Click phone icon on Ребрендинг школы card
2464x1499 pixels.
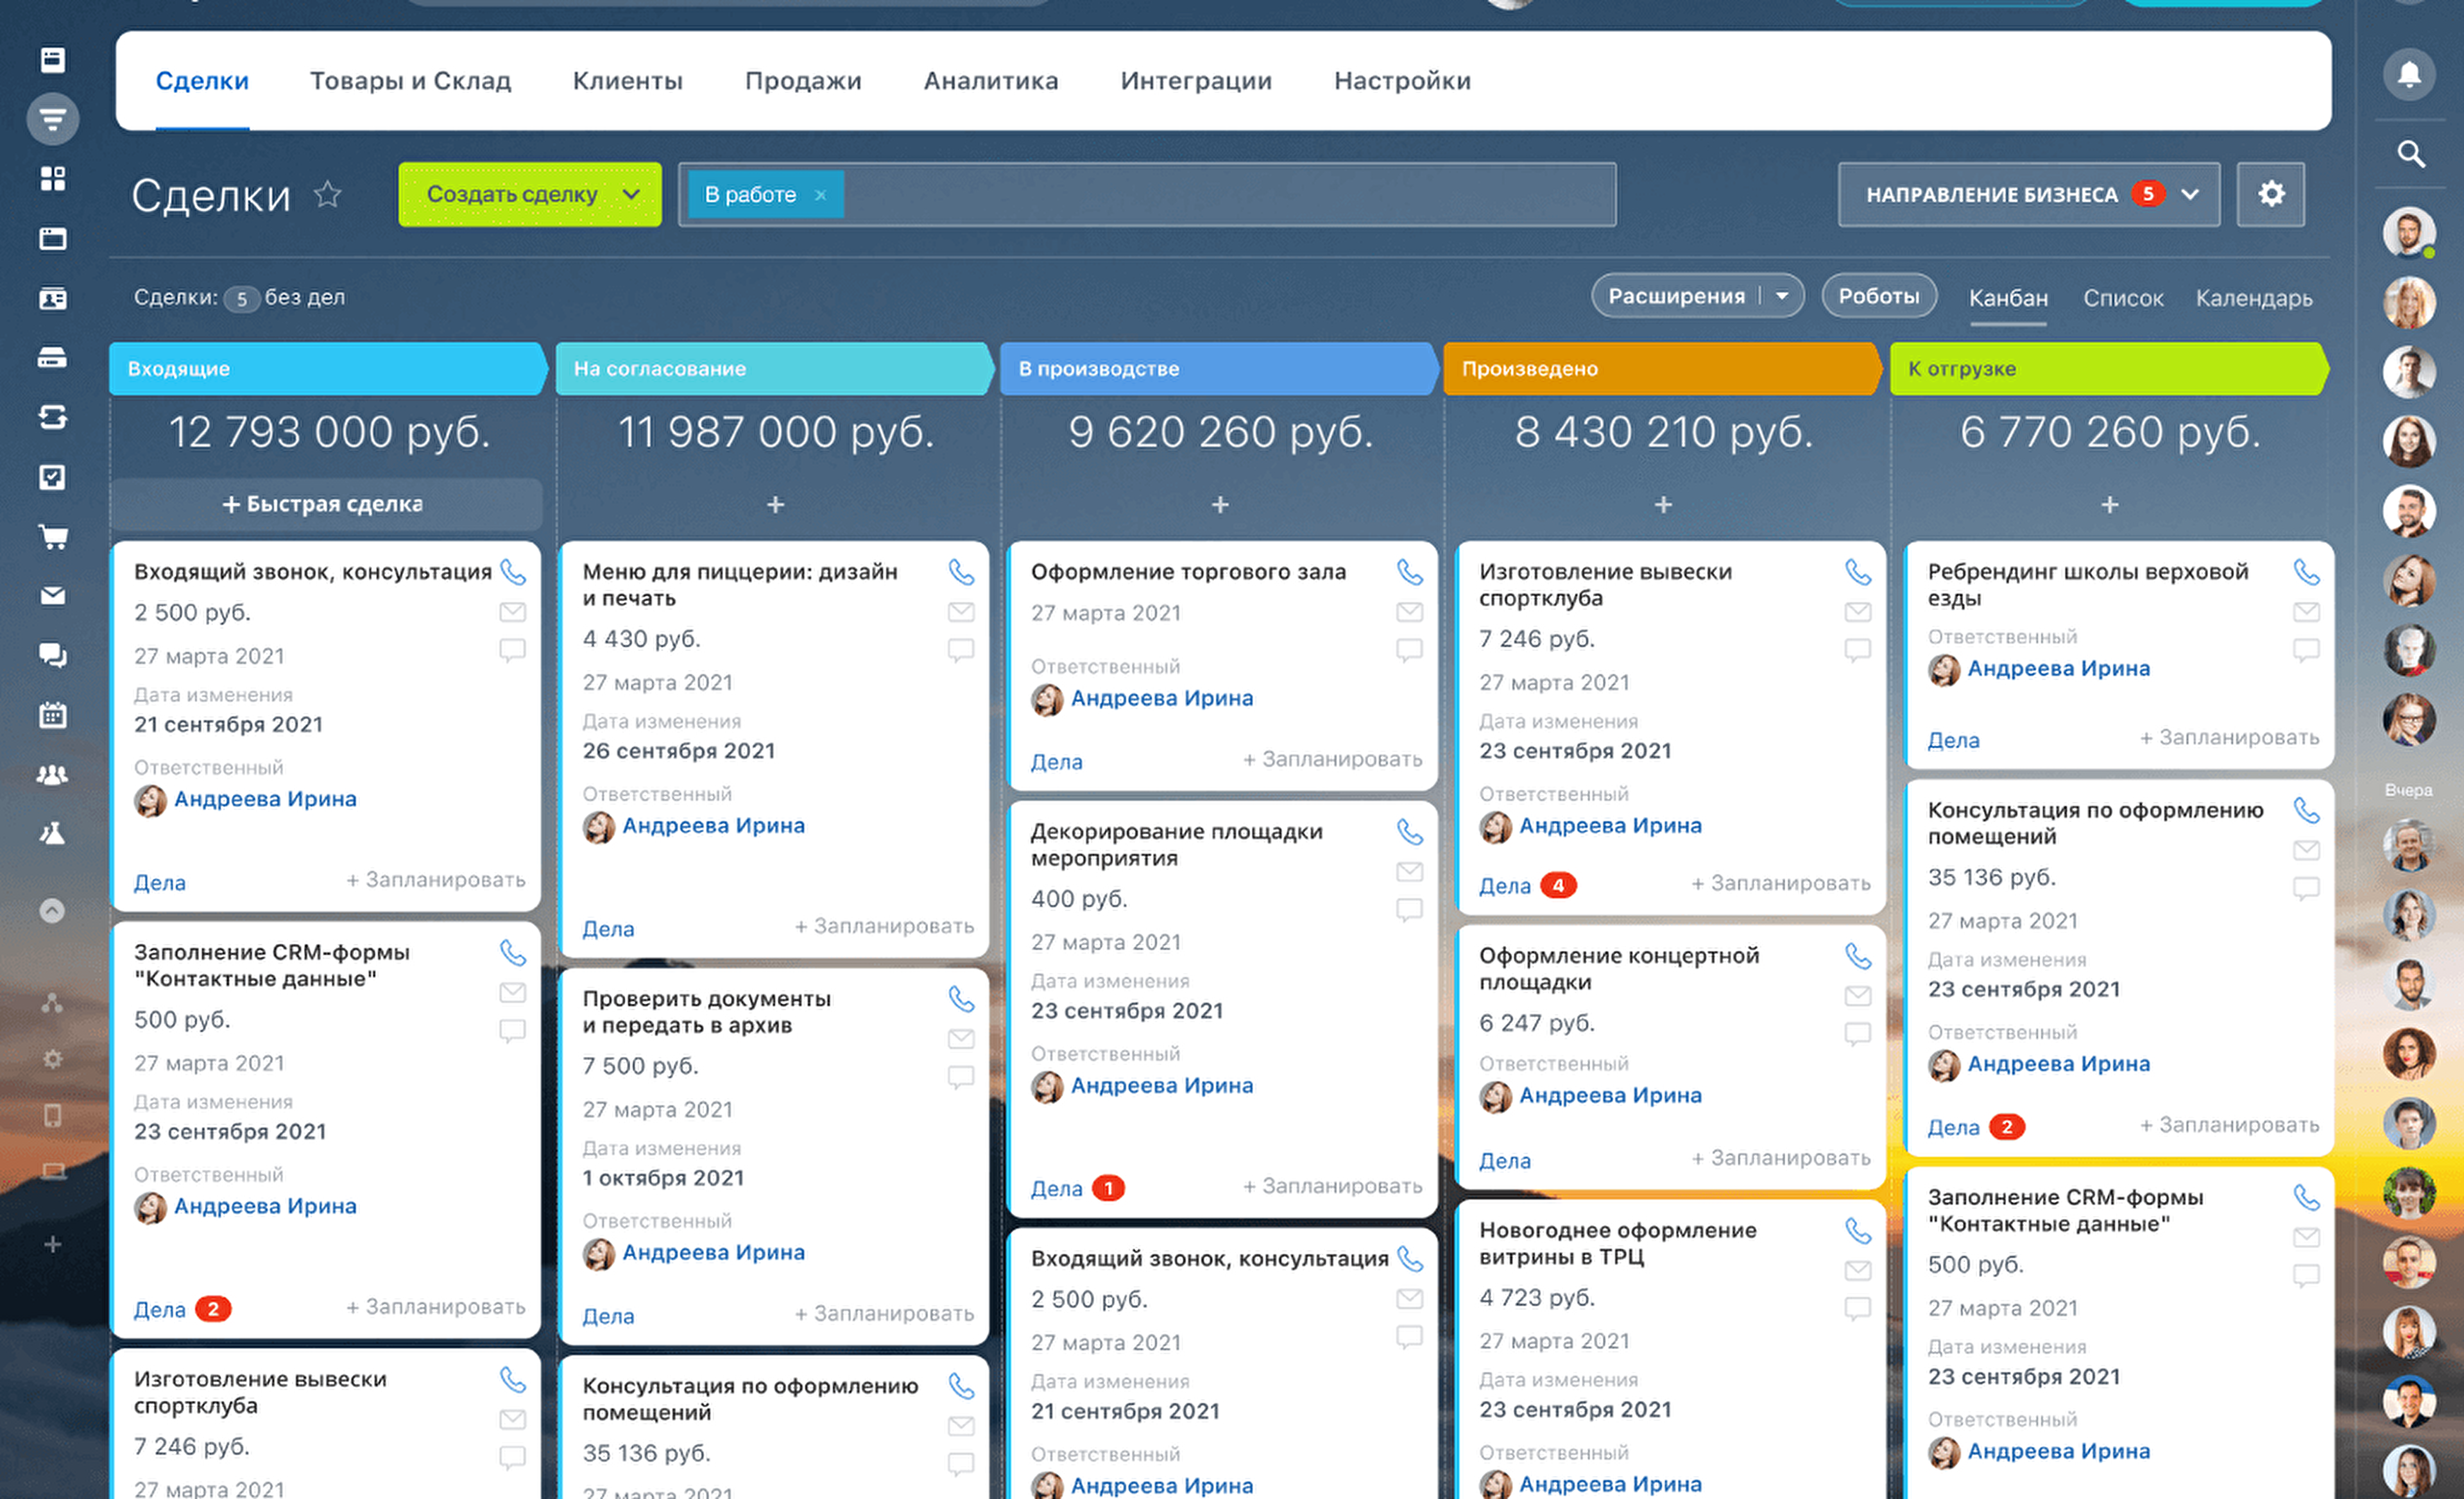2306,572
